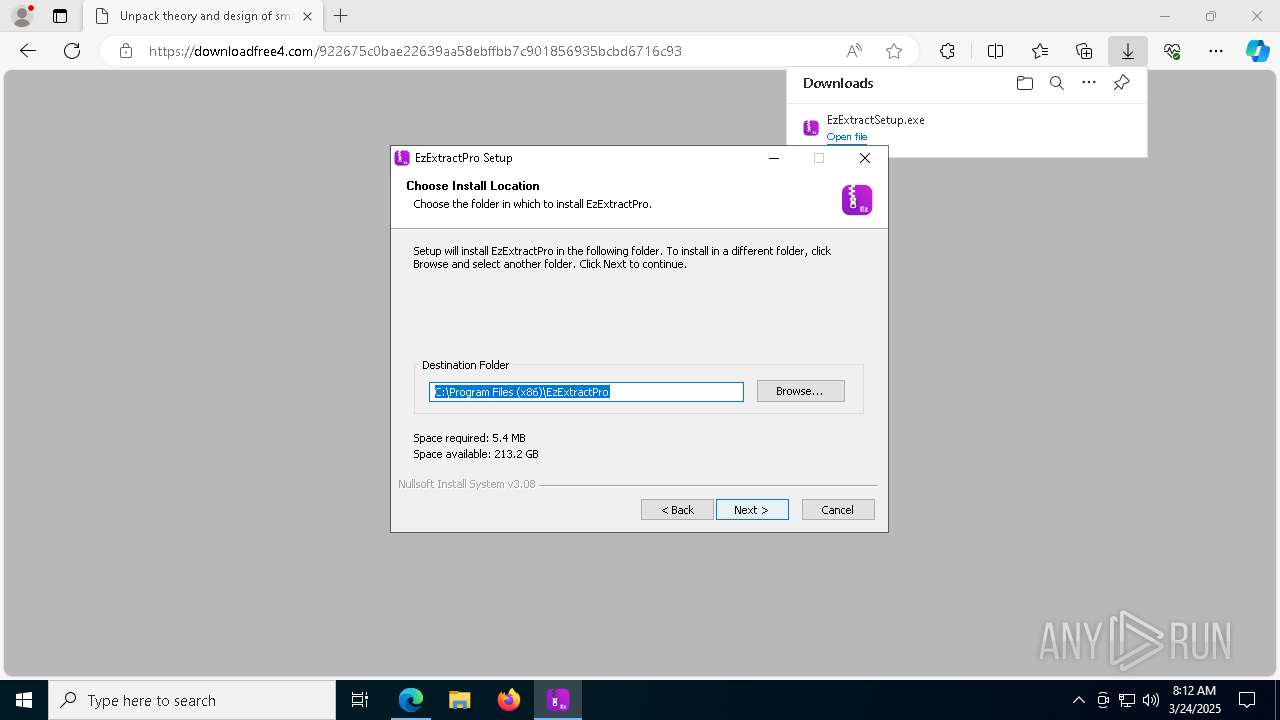
Task: Open File Explorer from the taskbar
Action: [x=459, y=700]
